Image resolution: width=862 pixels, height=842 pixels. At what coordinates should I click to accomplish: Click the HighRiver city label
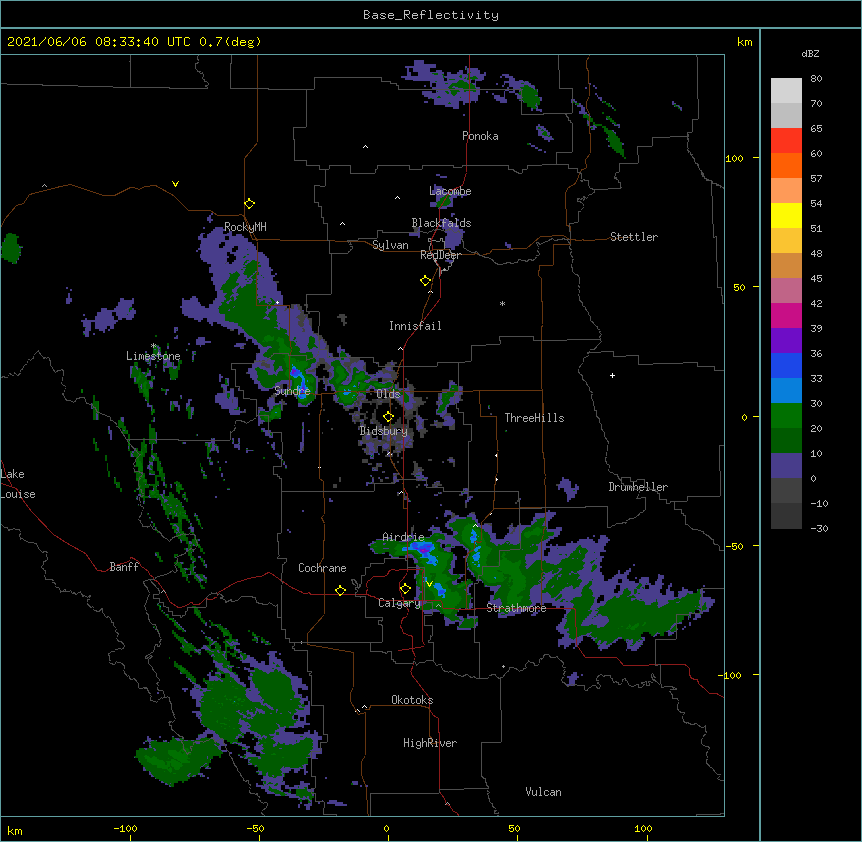coord(430,743)
